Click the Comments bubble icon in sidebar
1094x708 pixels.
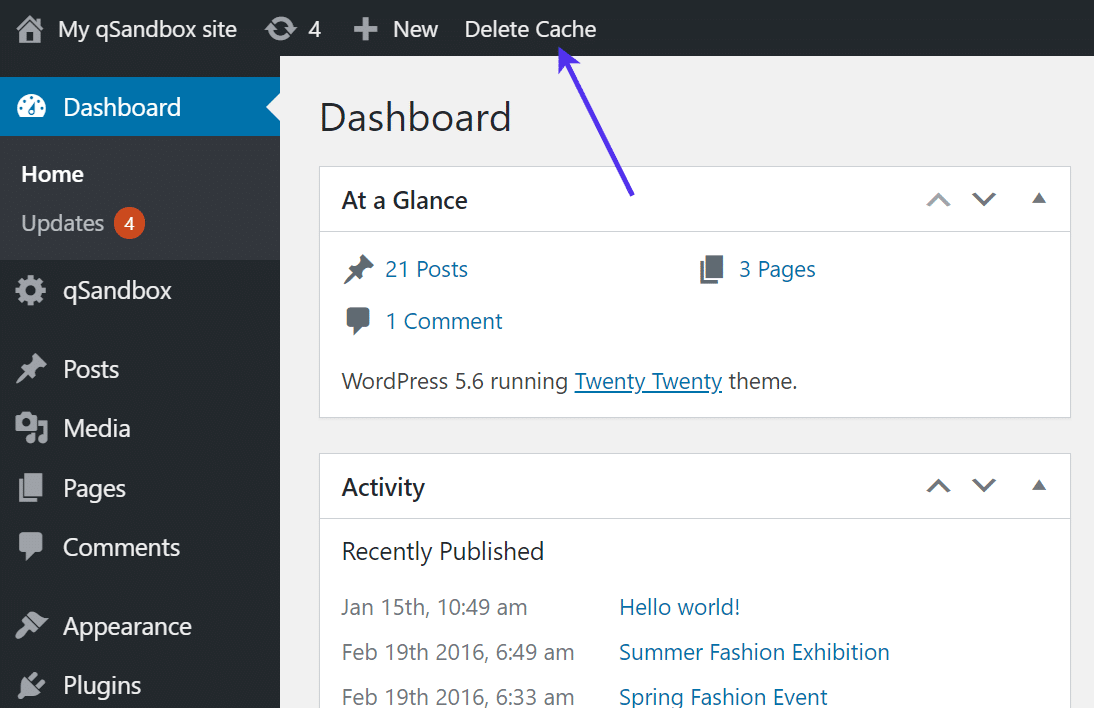coord(33,547)
